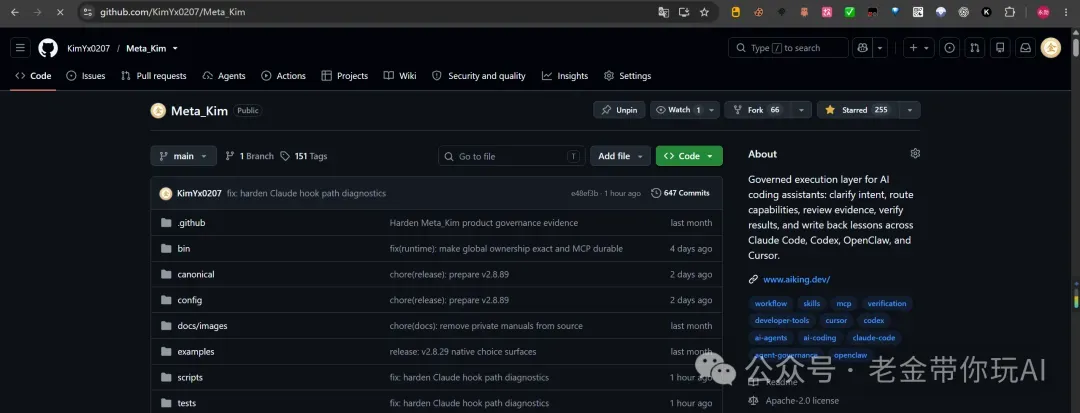The image size is (1080, 413).
Task: Open commit hash e48ef3b
Action: [x=585, y=193]
